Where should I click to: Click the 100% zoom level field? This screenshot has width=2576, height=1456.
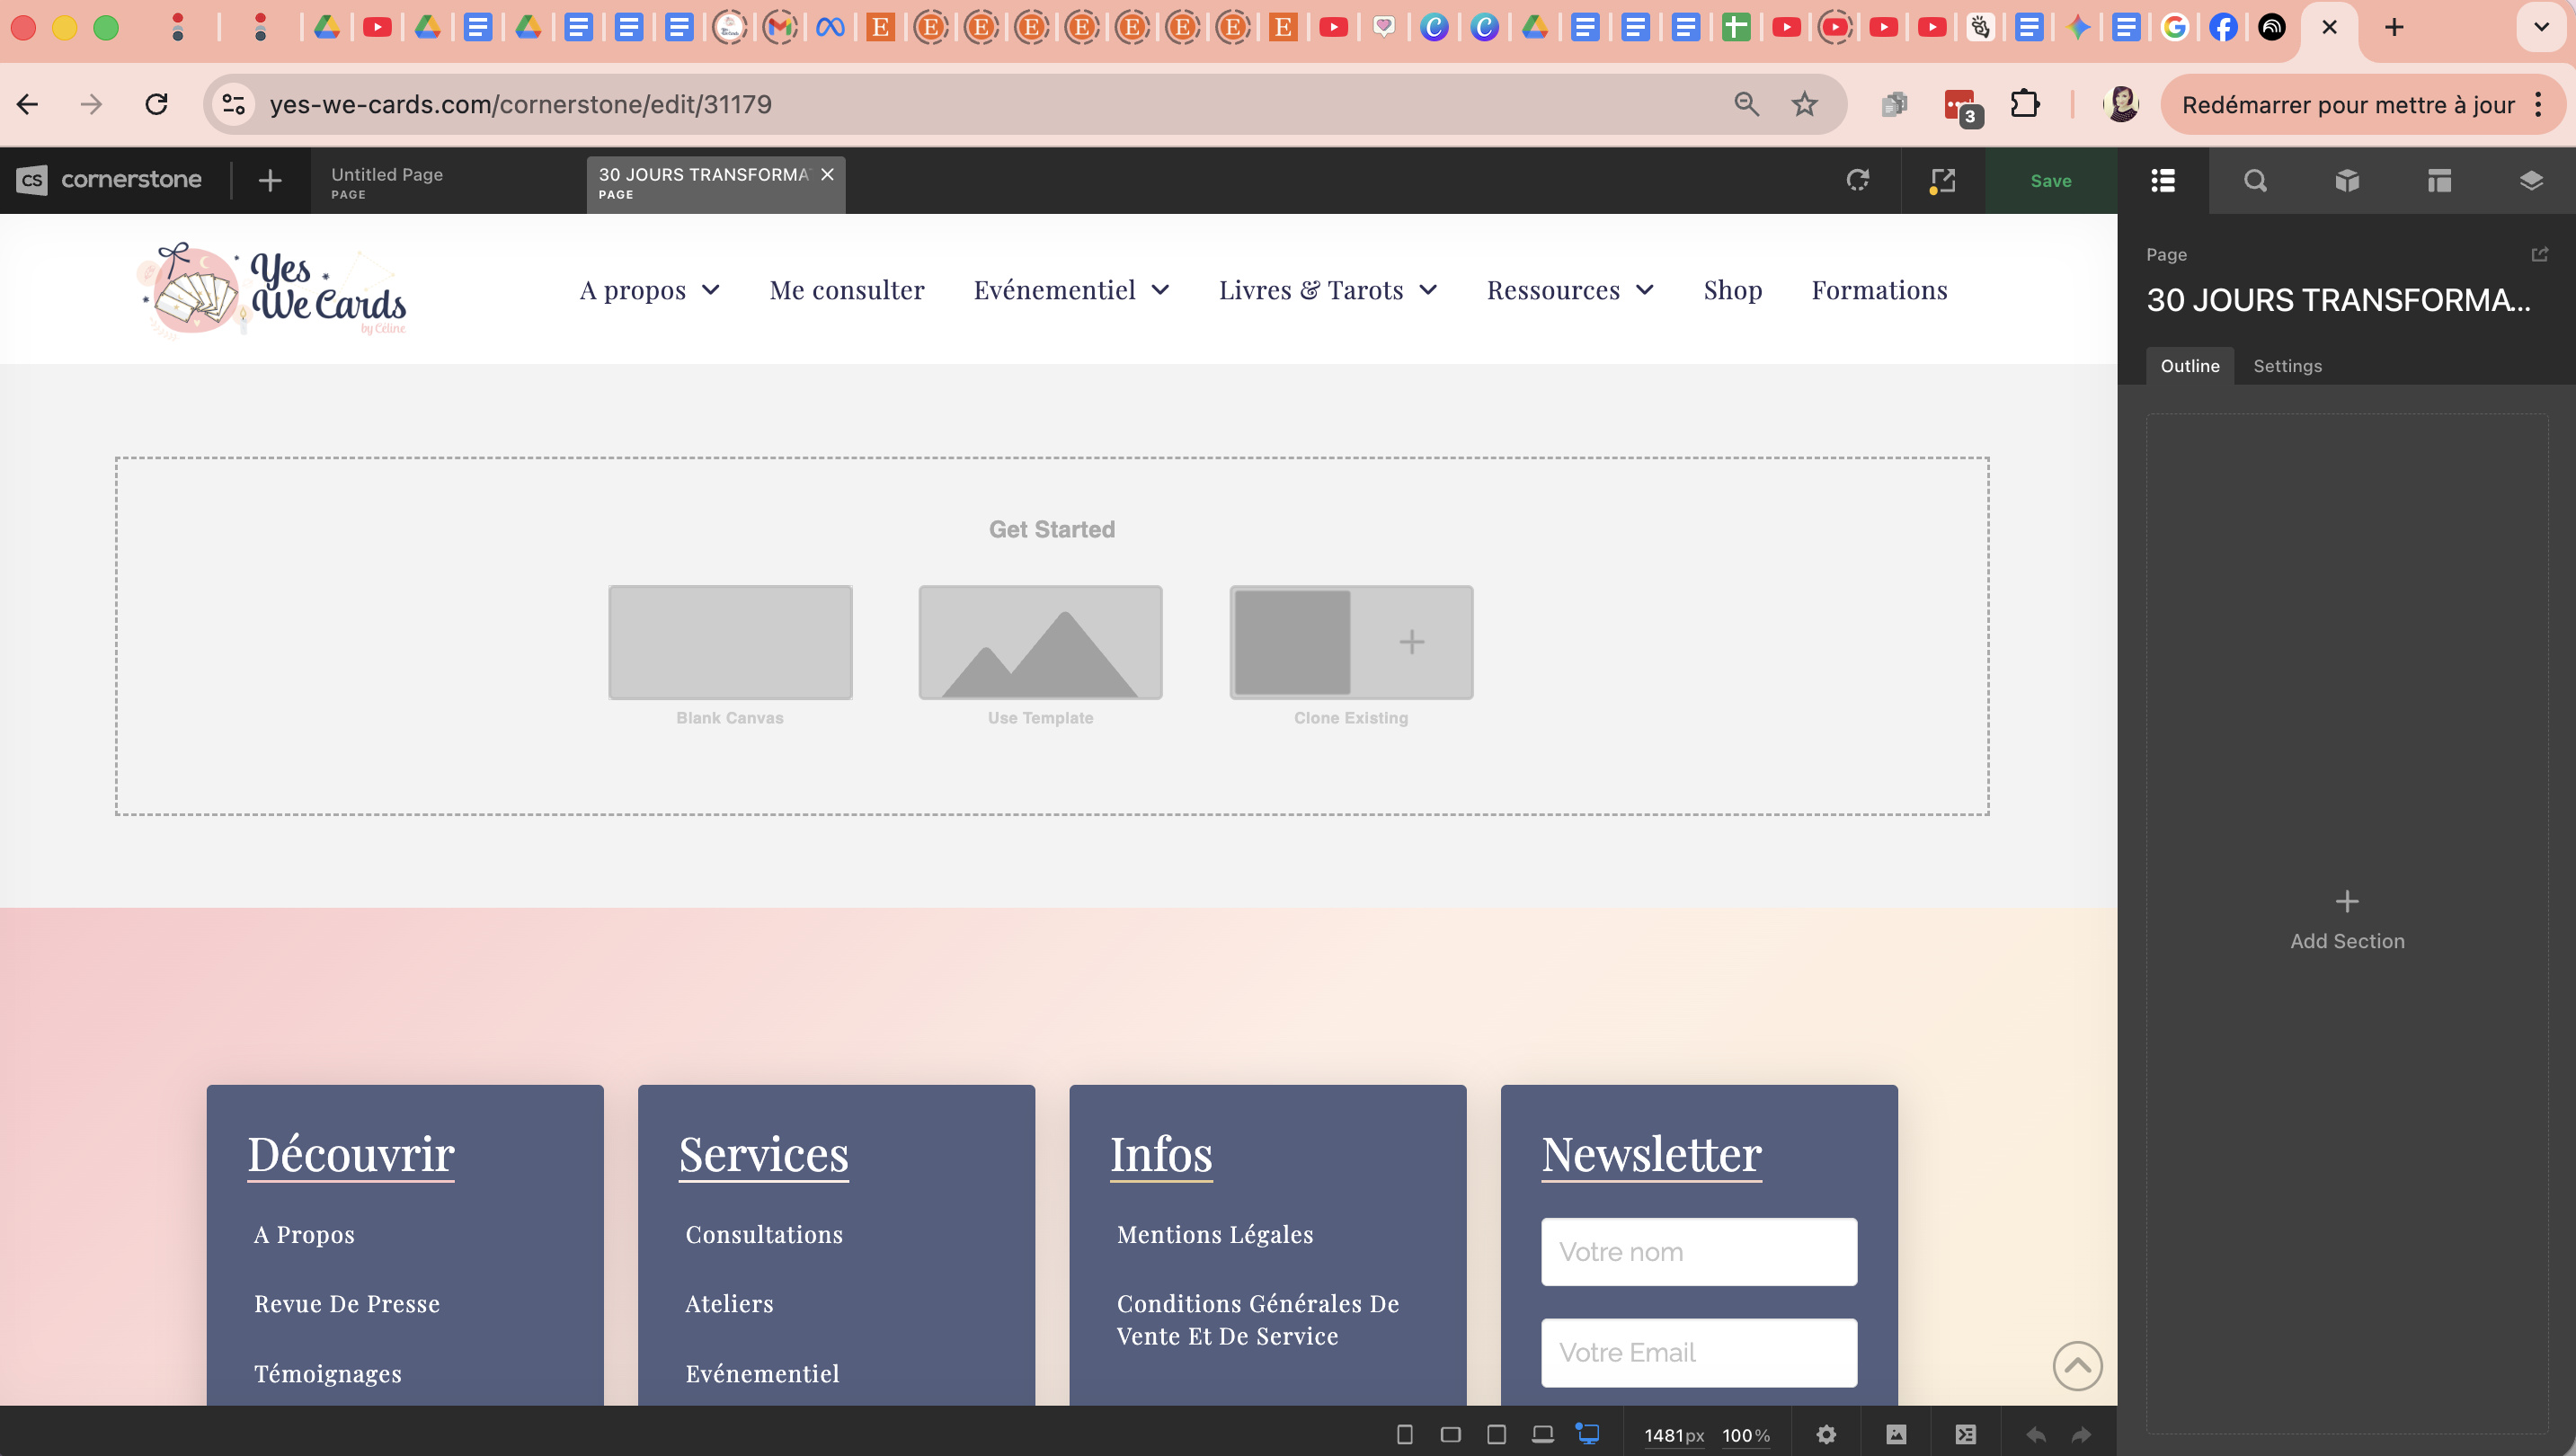[x=1744, y=1435]
